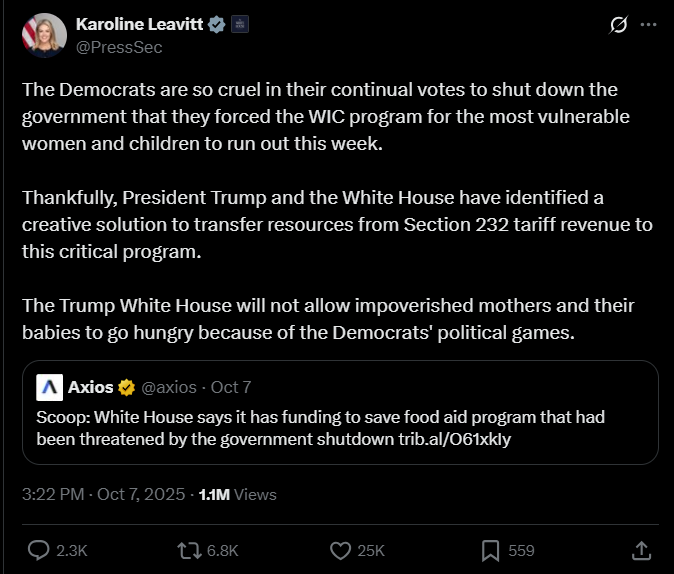Click the government affiliation badge icon

click(x=240, y=25)
